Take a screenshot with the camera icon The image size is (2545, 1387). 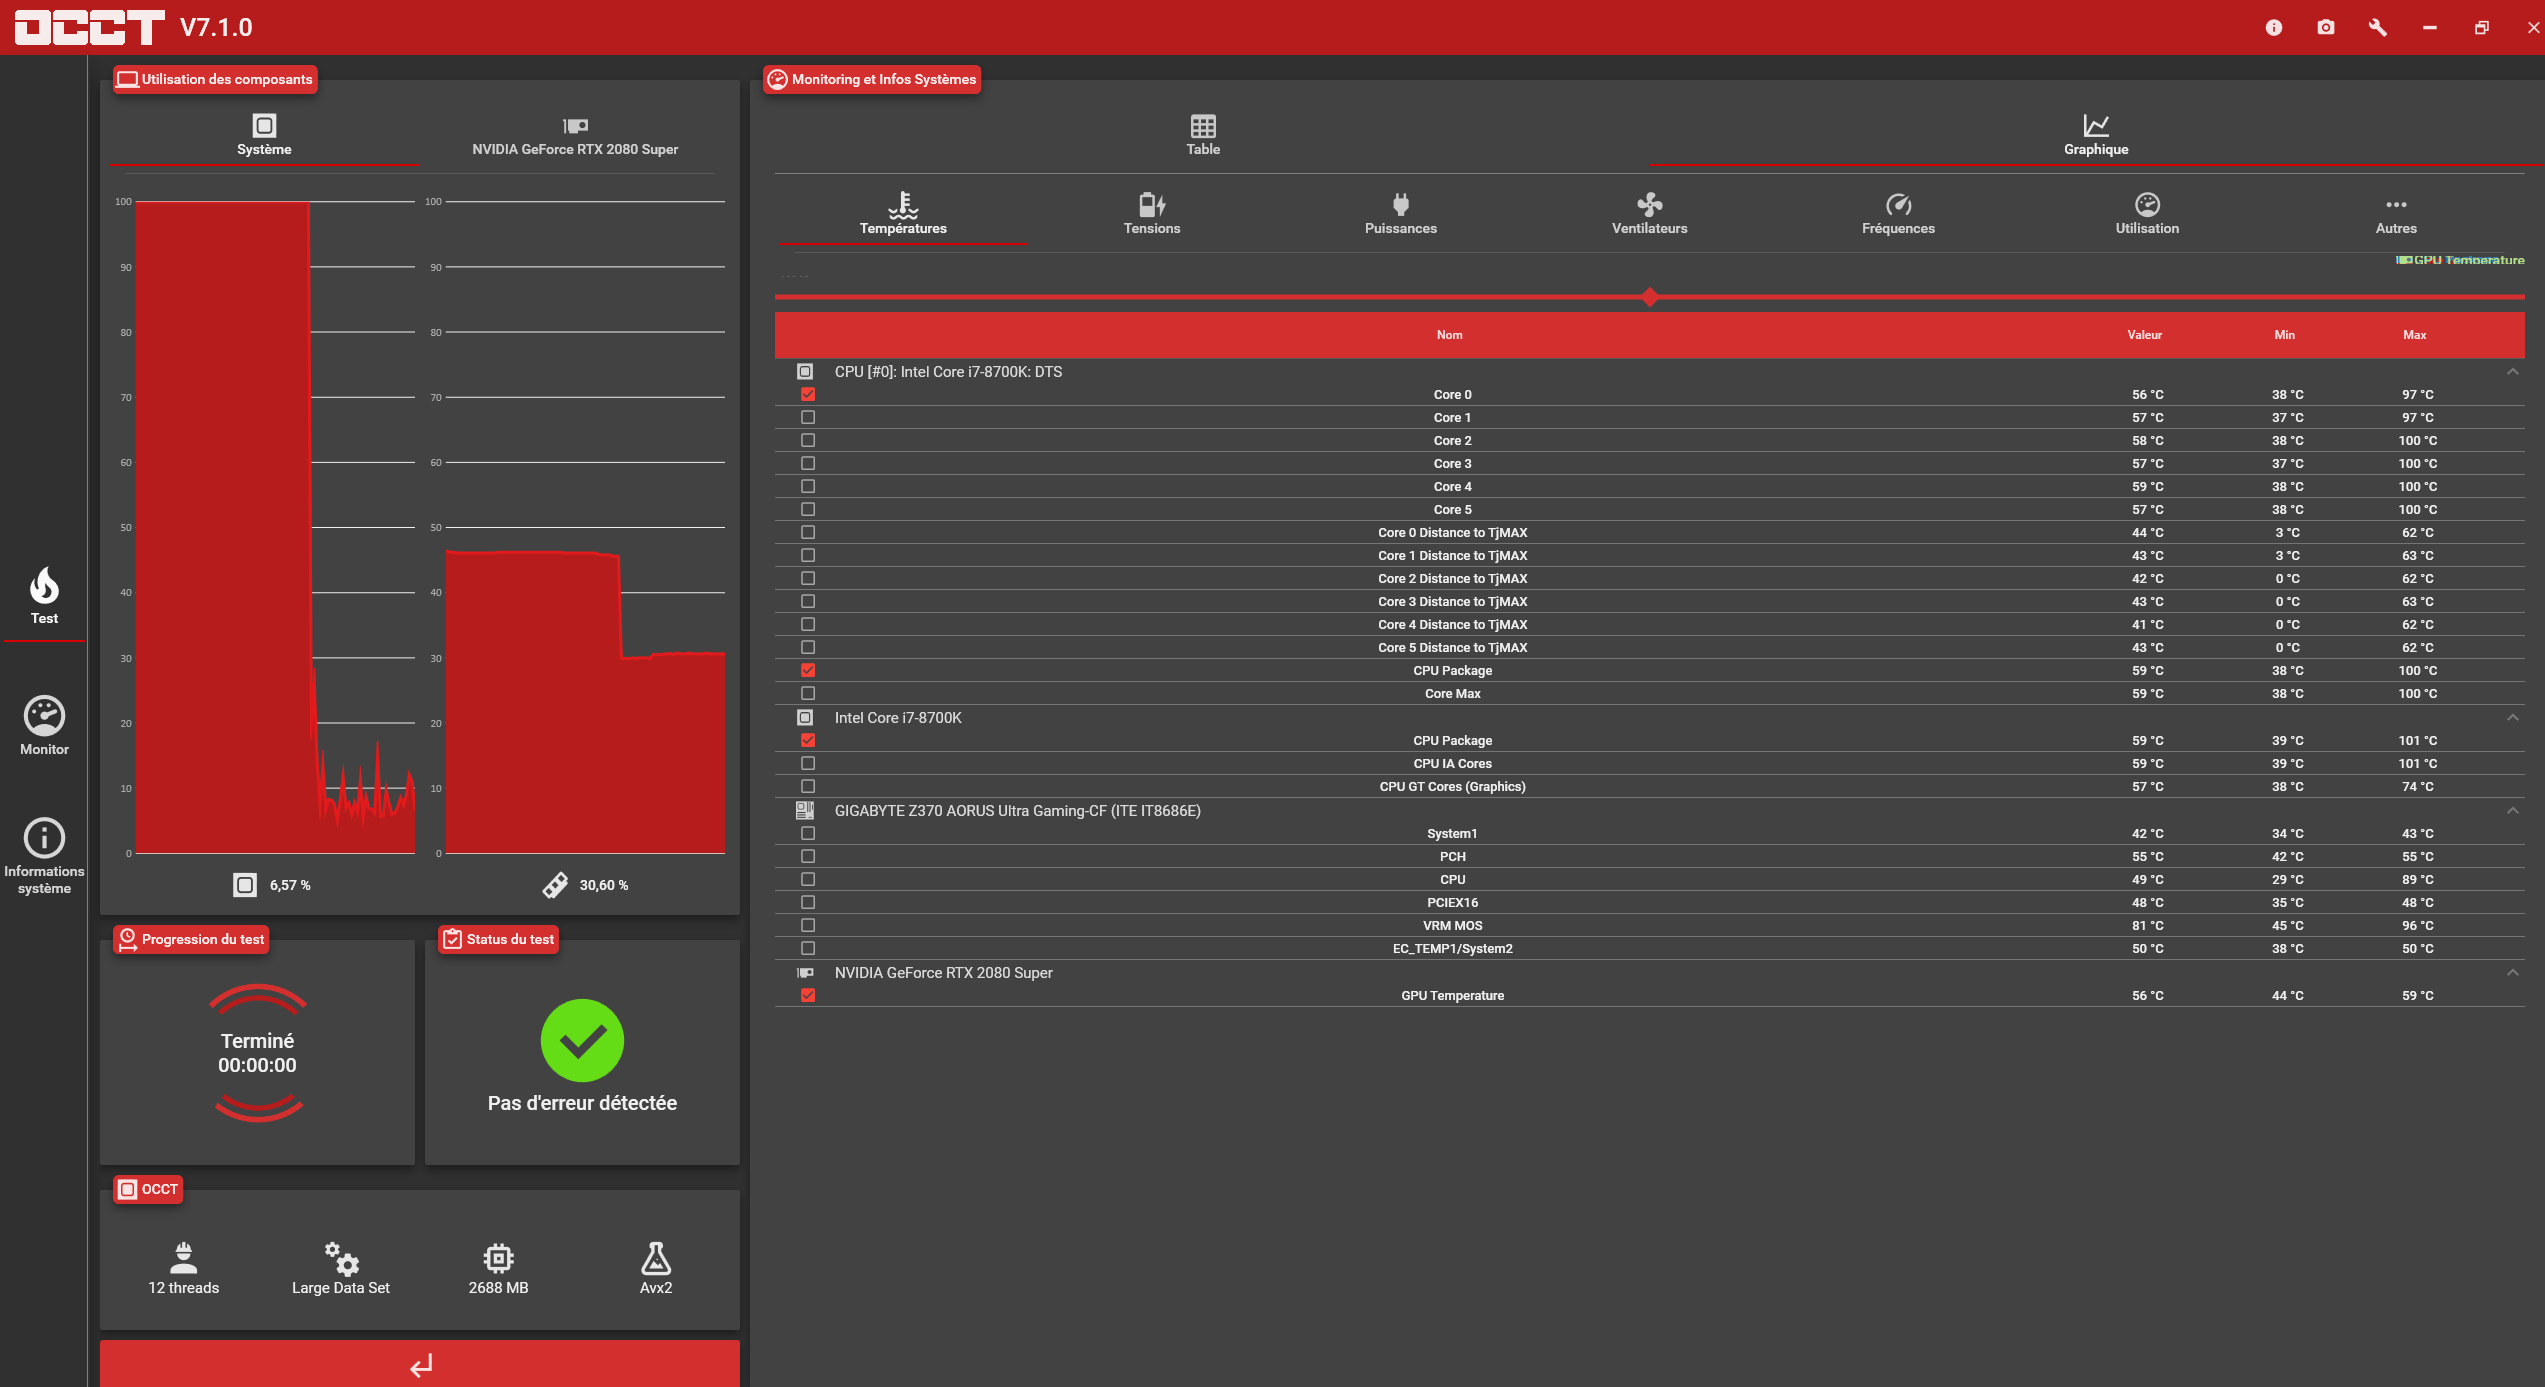pos(2326,28)
